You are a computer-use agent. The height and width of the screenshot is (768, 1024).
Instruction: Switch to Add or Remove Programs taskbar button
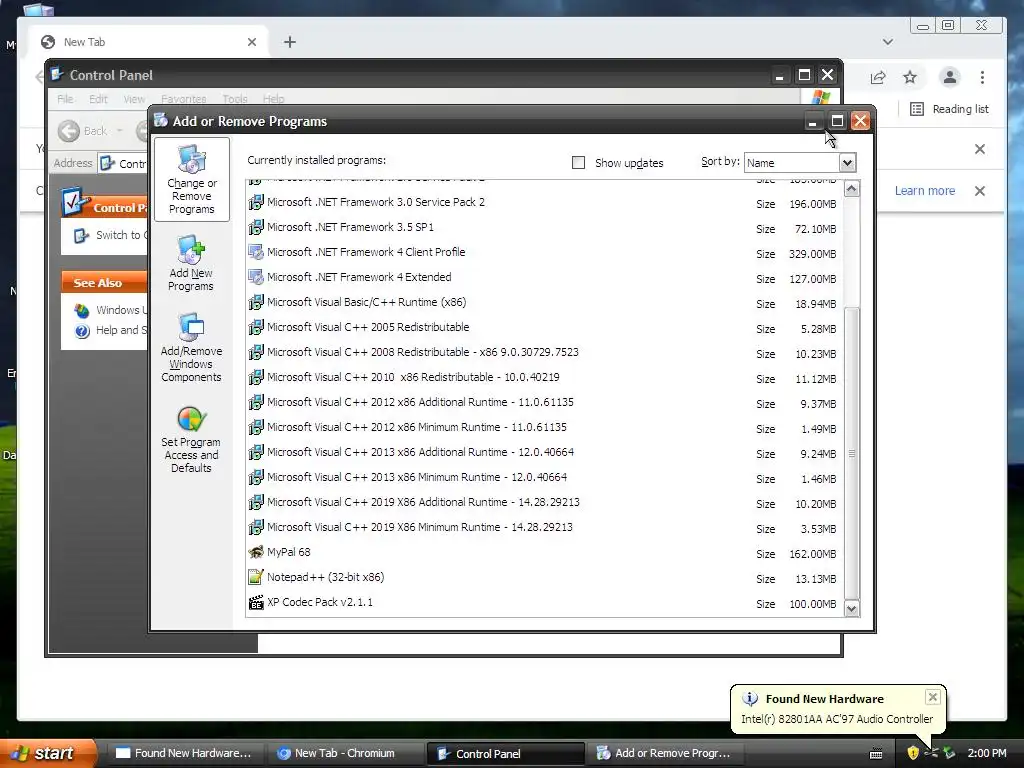pos(665,753)
